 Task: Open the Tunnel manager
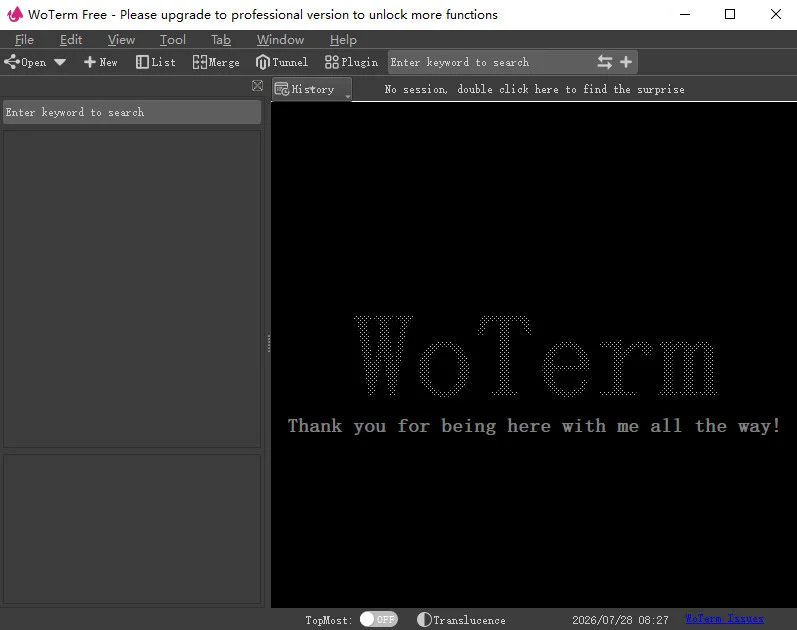282,62
